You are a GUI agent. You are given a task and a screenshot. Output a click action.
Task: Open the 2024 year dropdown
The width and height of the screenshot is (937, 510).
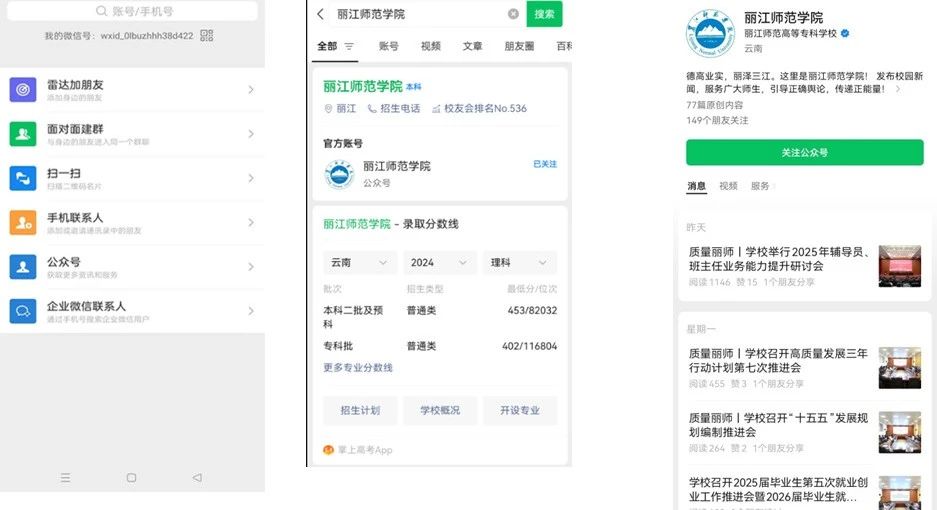[x=439, y=262]
